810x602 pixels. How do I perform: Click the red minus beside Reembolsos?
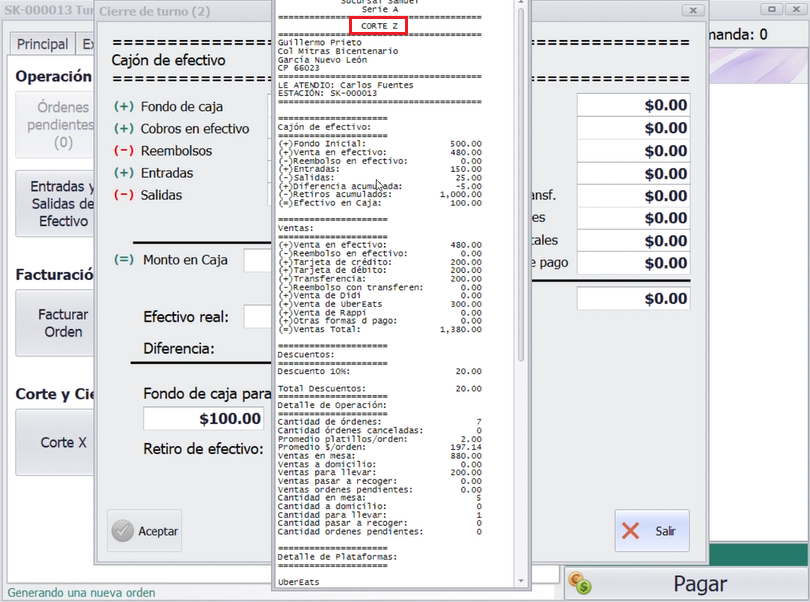tap(124, 151)
